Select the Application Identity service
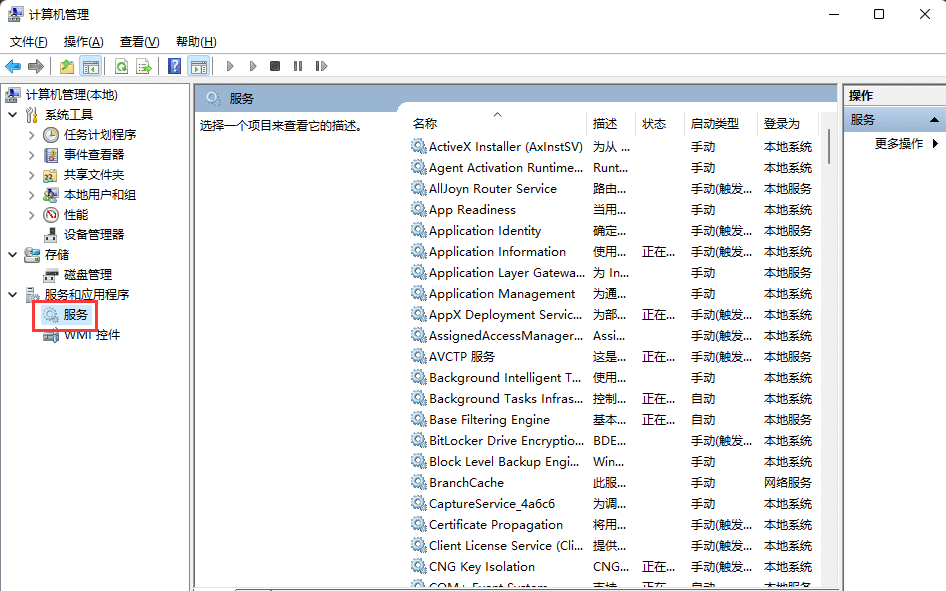The height and width of the screenshot is (591, 946). click(x=484, y=230)
